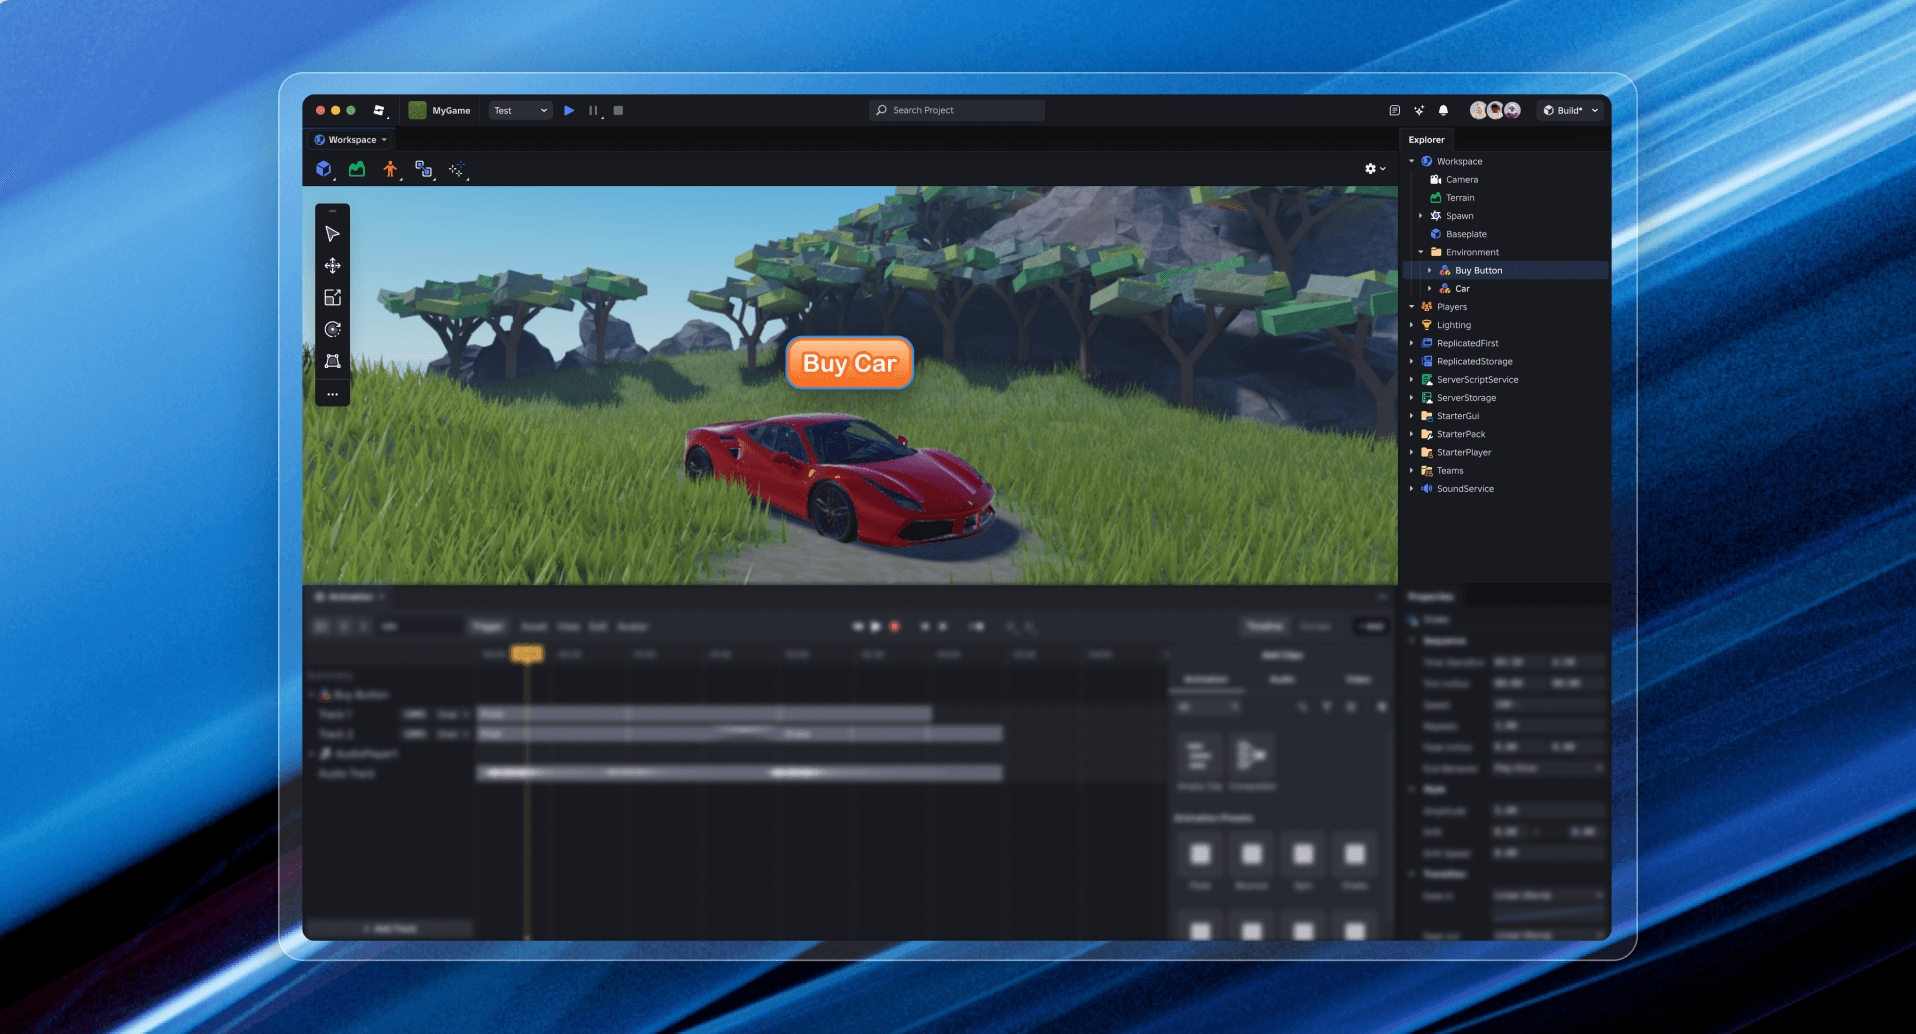Open the Build mode dropdown

pyautogui.click(x=1570, y=110)
